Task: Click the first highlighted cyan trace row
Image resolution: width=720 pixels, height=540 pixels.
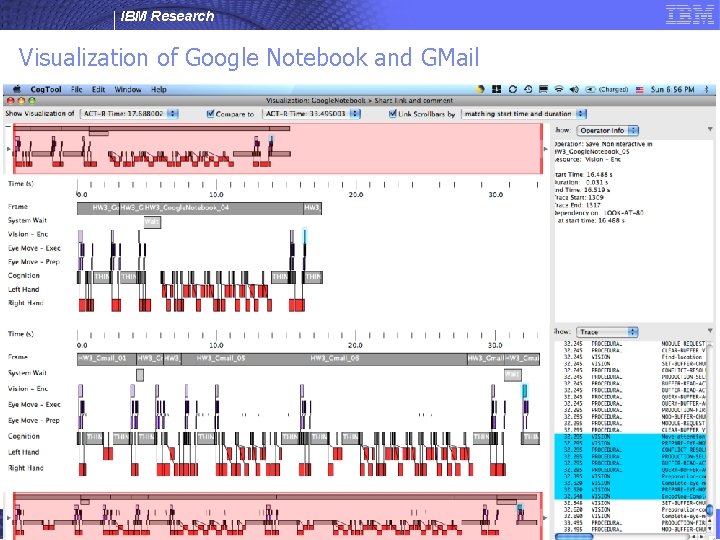Action: (x=631, y=437)
